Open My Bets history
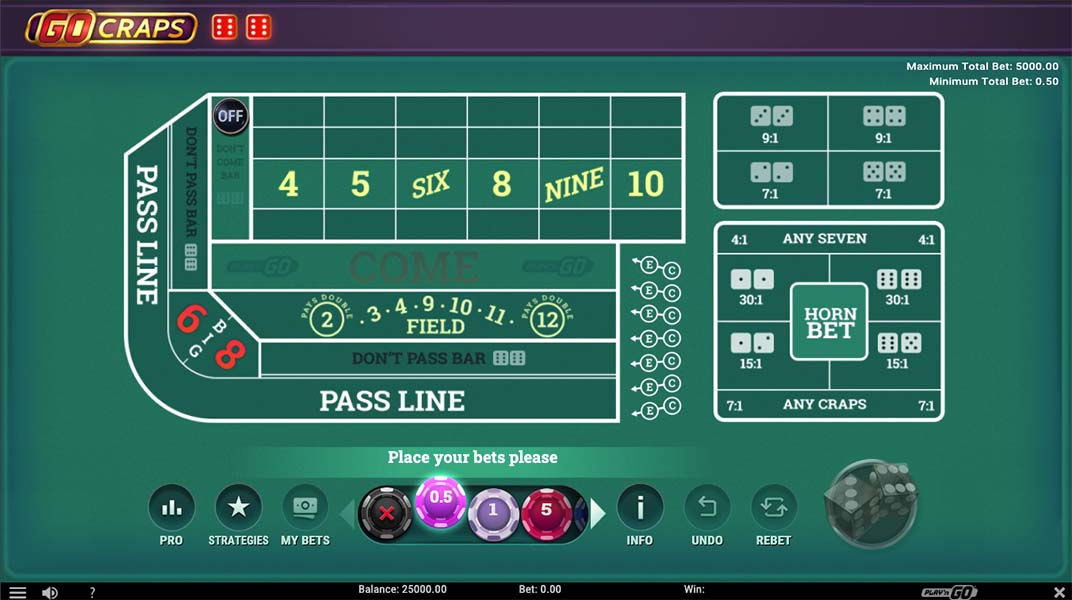 pyautogui.click(x=305, y=508)
